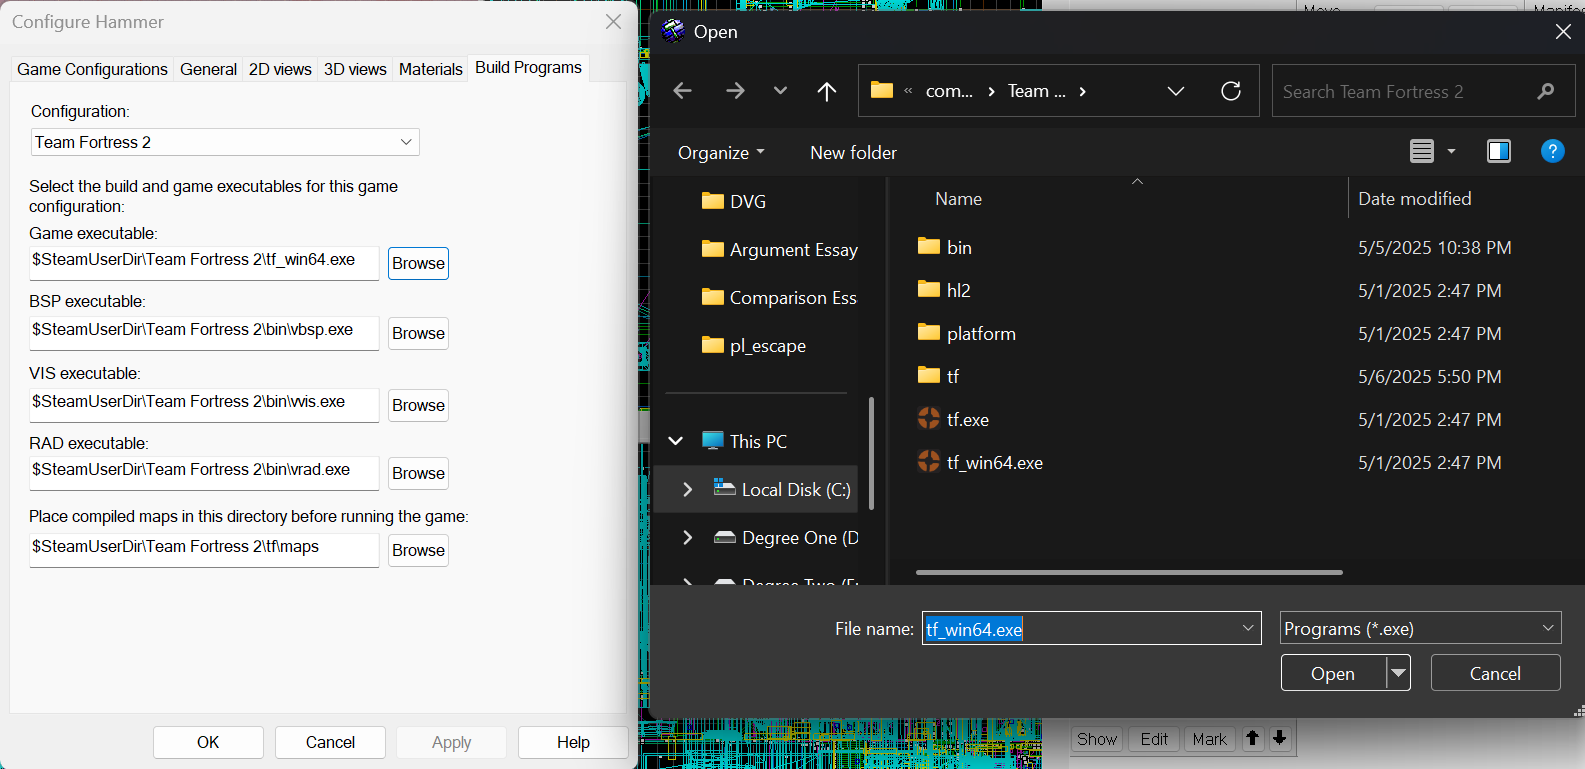The image size is (1585, 769).
Task: Click the Search Team Fortress 2 box
Action: click(1423, 91)
